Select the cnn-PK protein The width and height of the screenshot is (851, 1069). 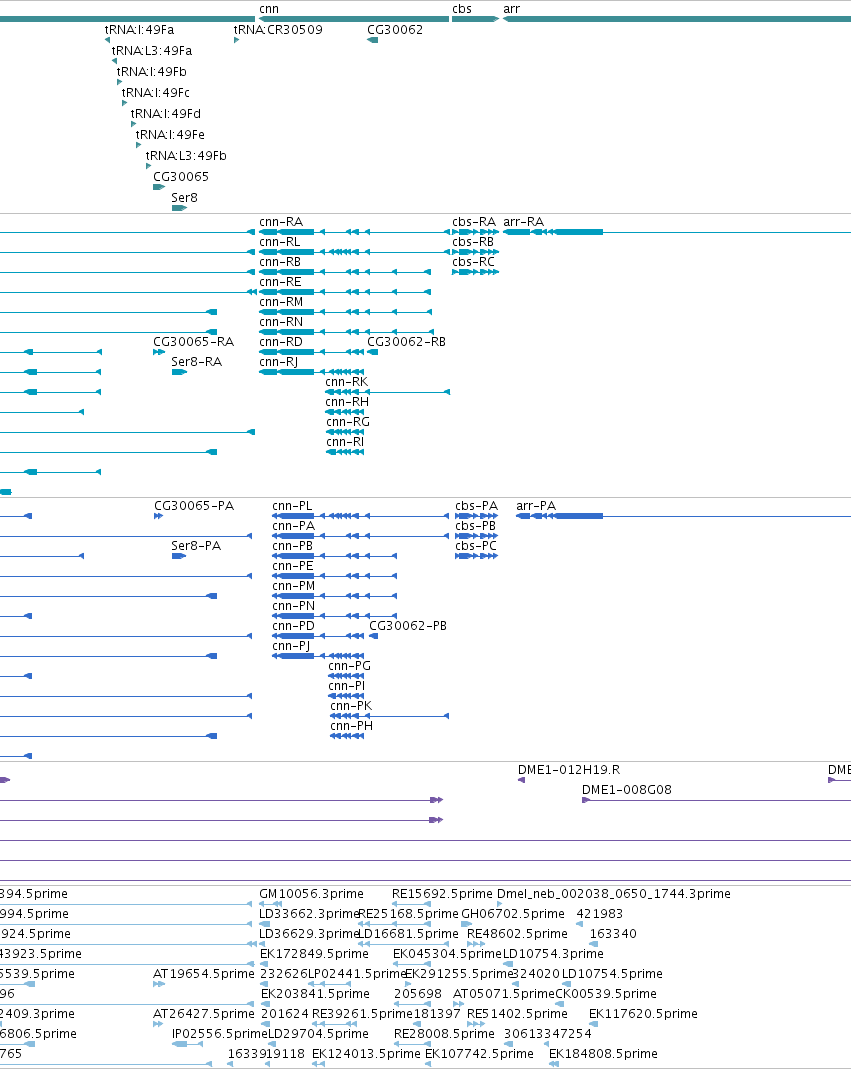click(351, 706)
